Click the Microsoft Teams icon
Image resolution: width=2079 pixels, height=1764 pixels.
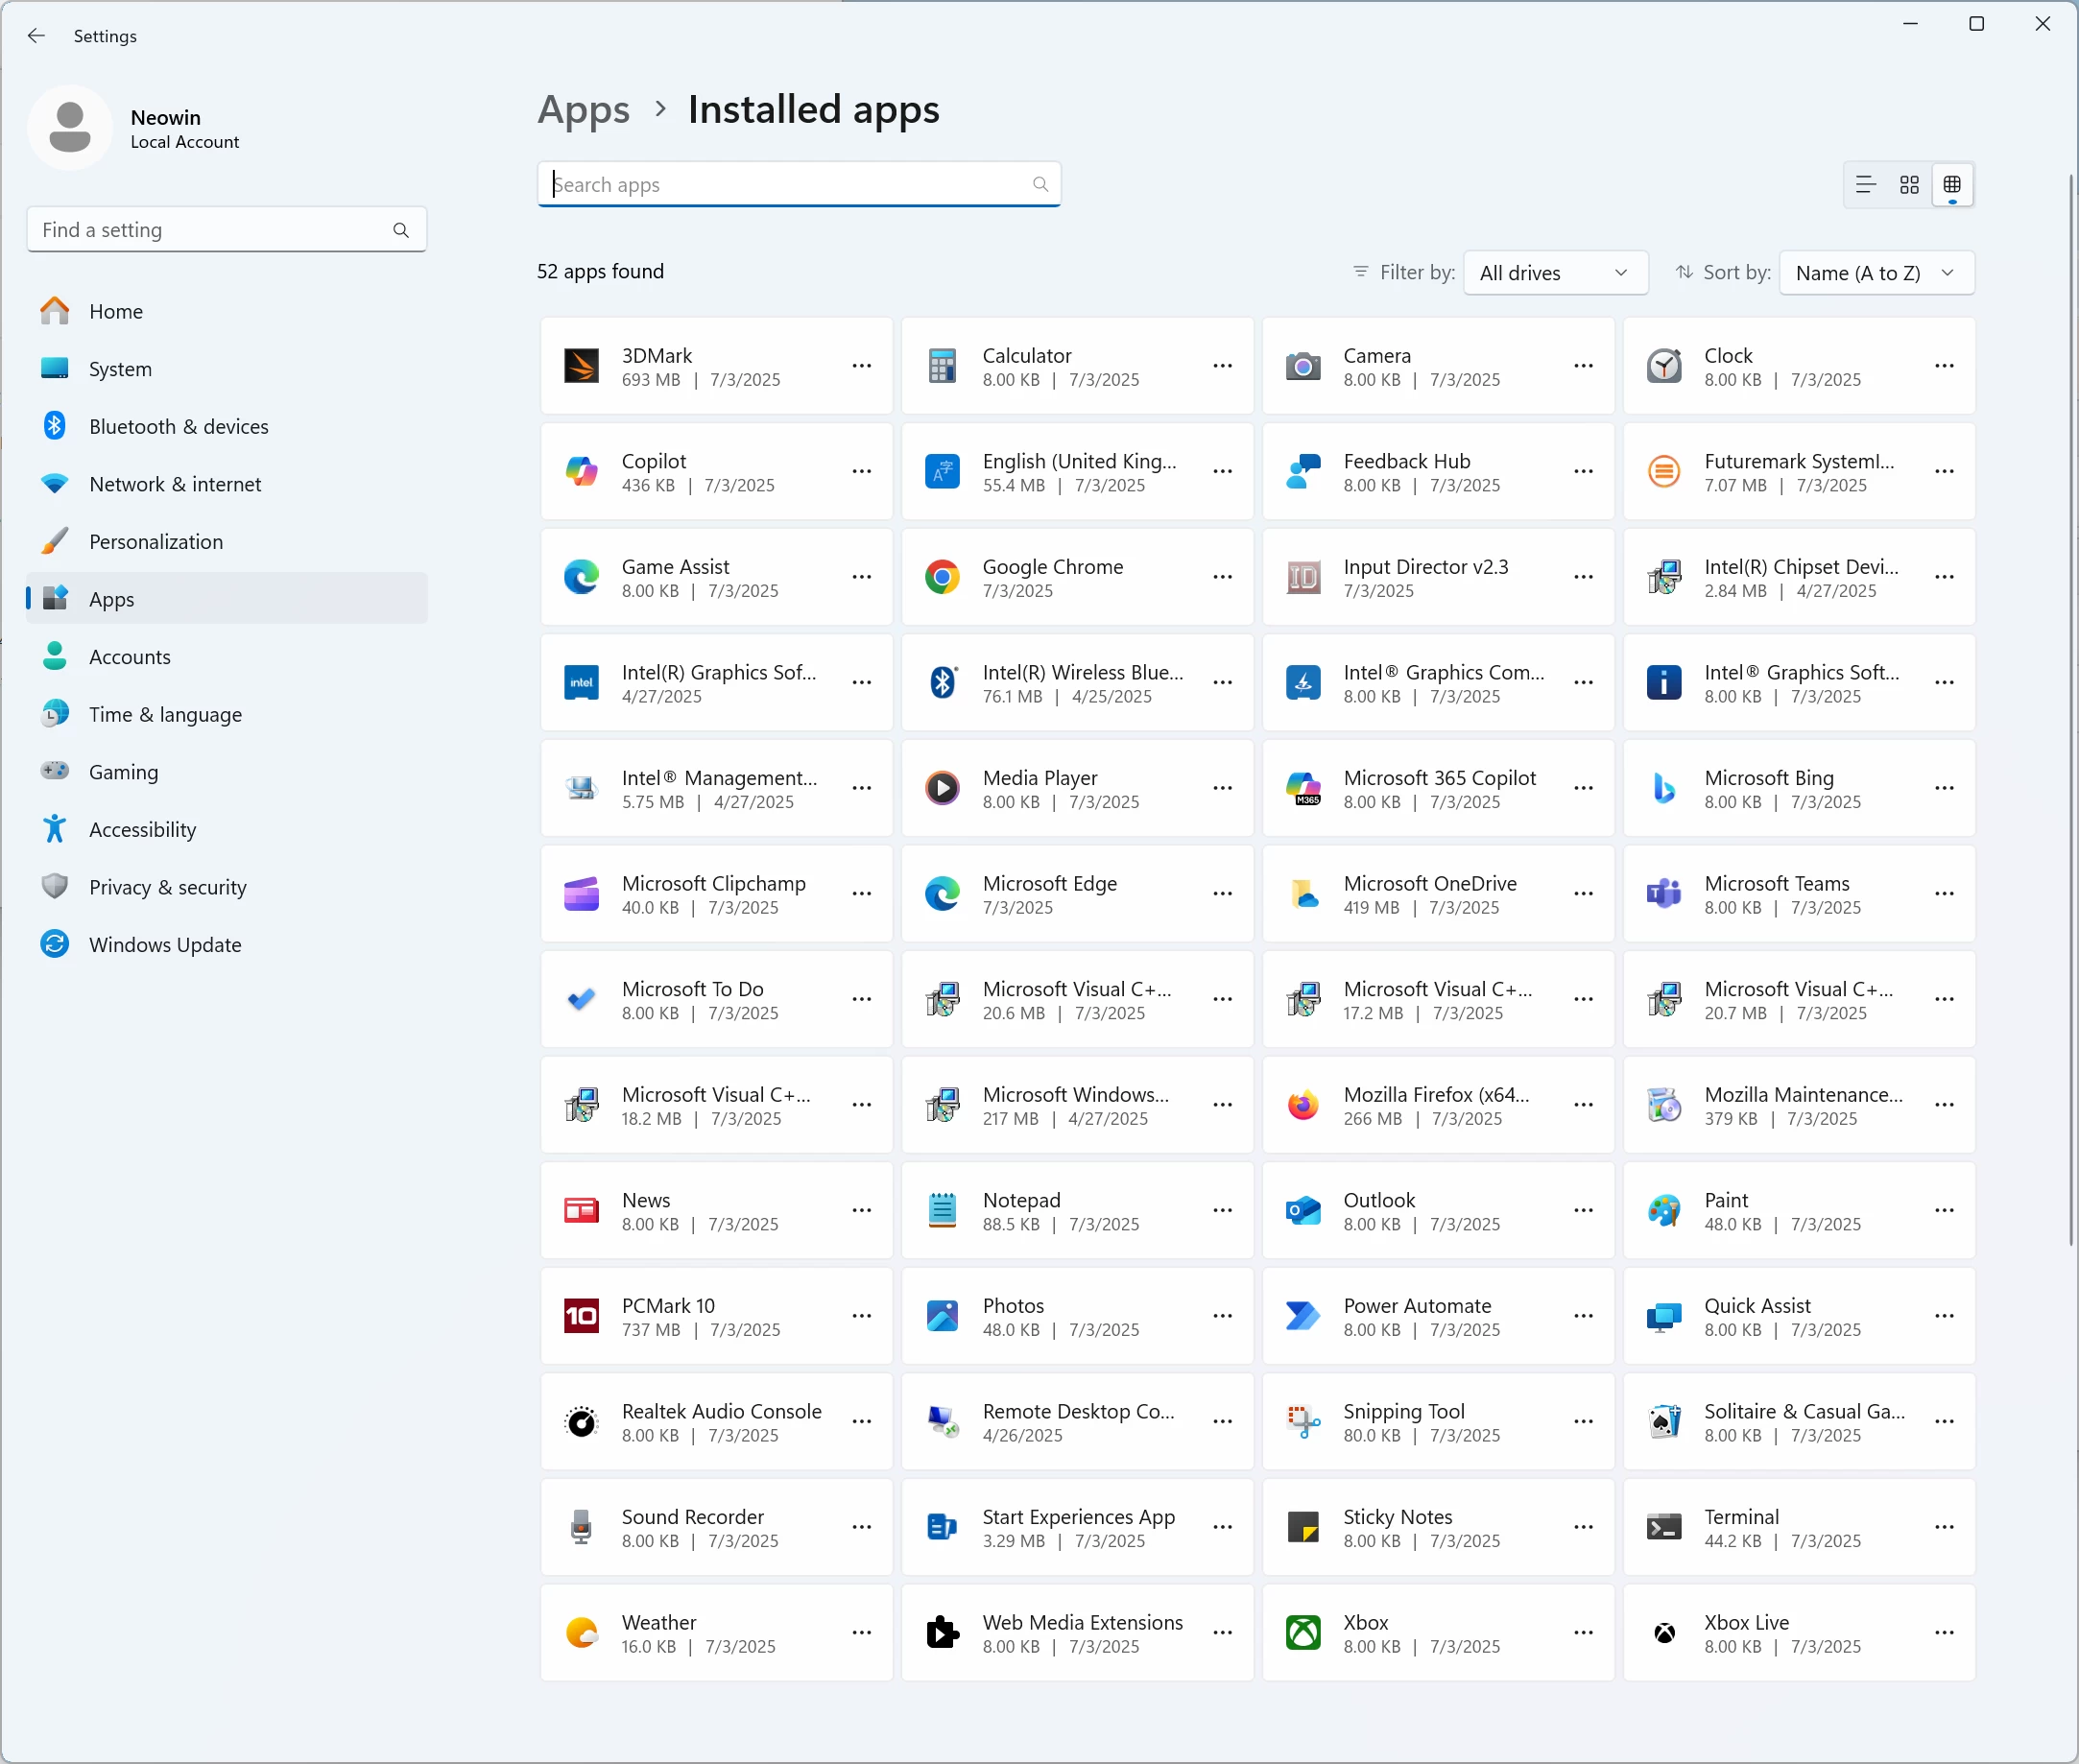click(1664, 894)
